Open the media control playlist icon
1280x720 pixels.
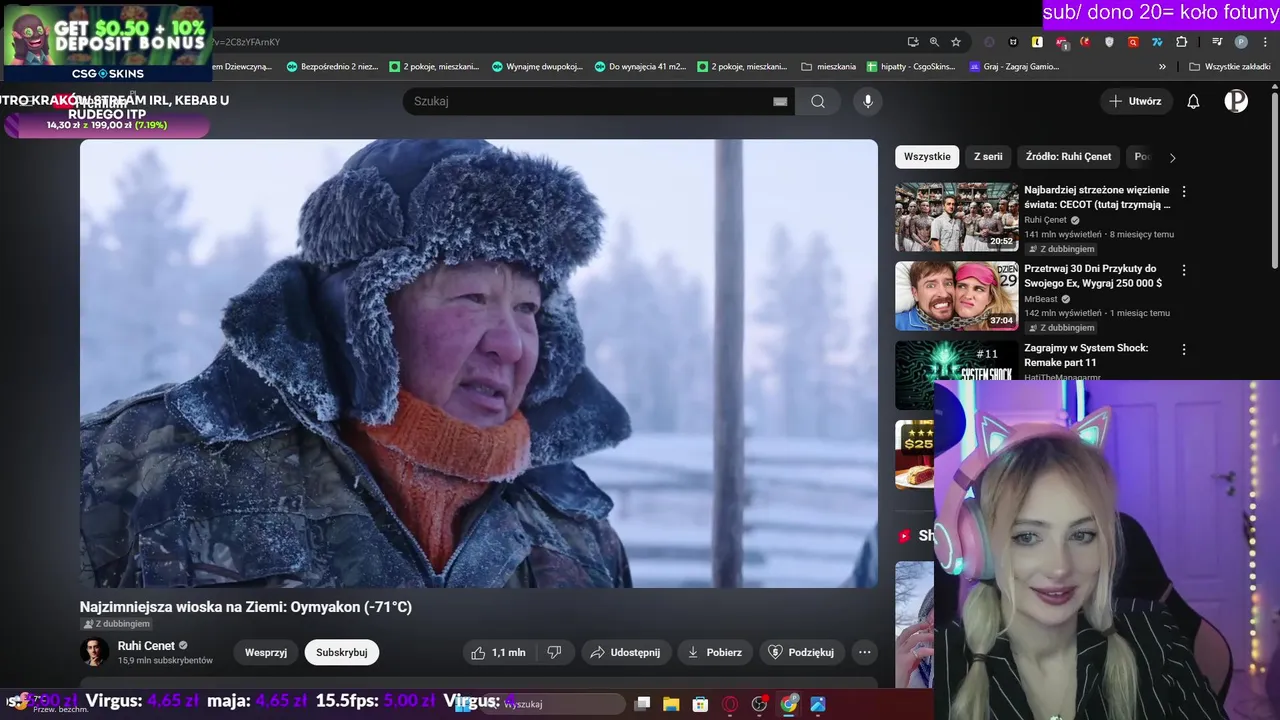pos(1217,42)
